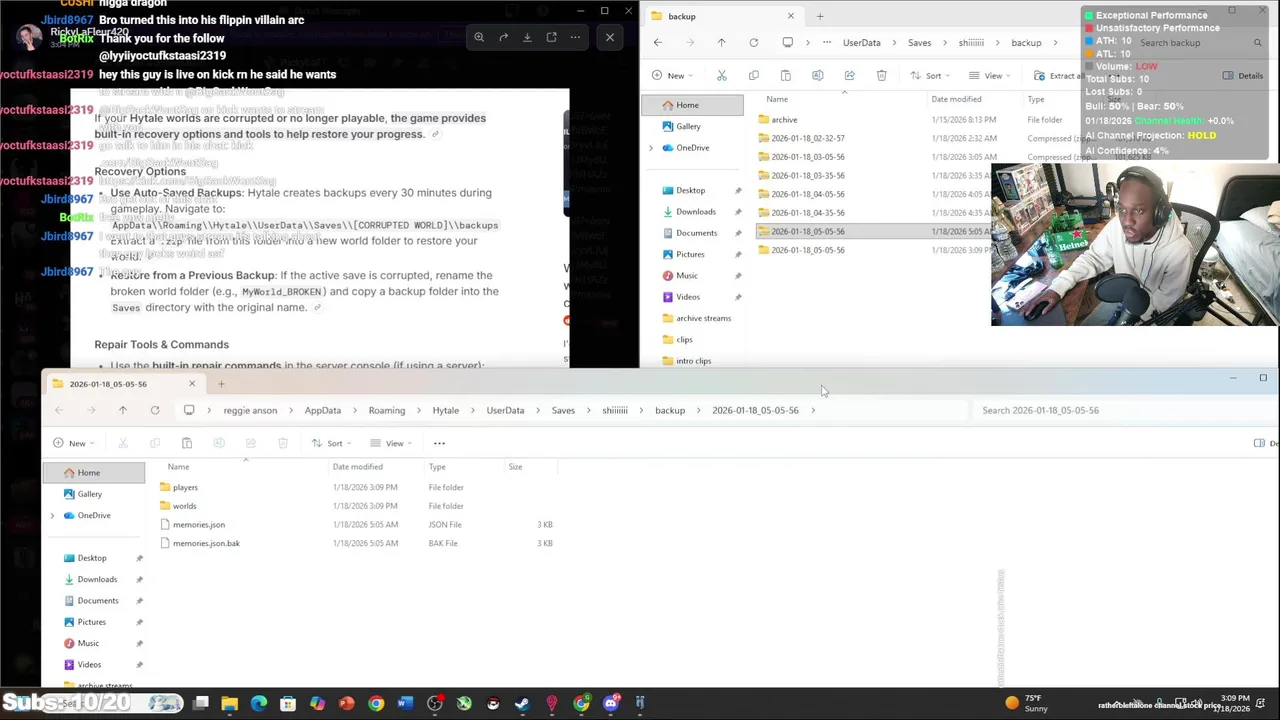Open Discord from the taskbar
The height and width of the screenshot is (720, 1280).
(x=611, y=704)
